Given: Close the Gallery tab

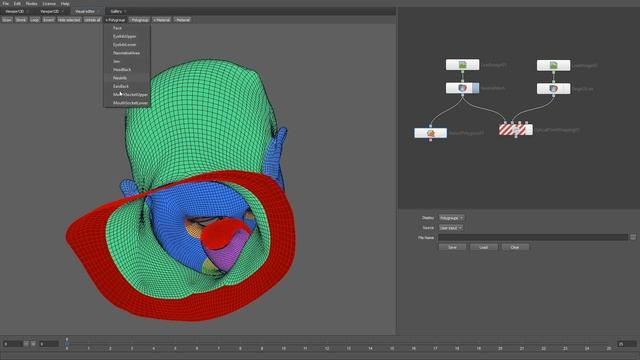Looking at the screenshot, I should coord(125,11).
